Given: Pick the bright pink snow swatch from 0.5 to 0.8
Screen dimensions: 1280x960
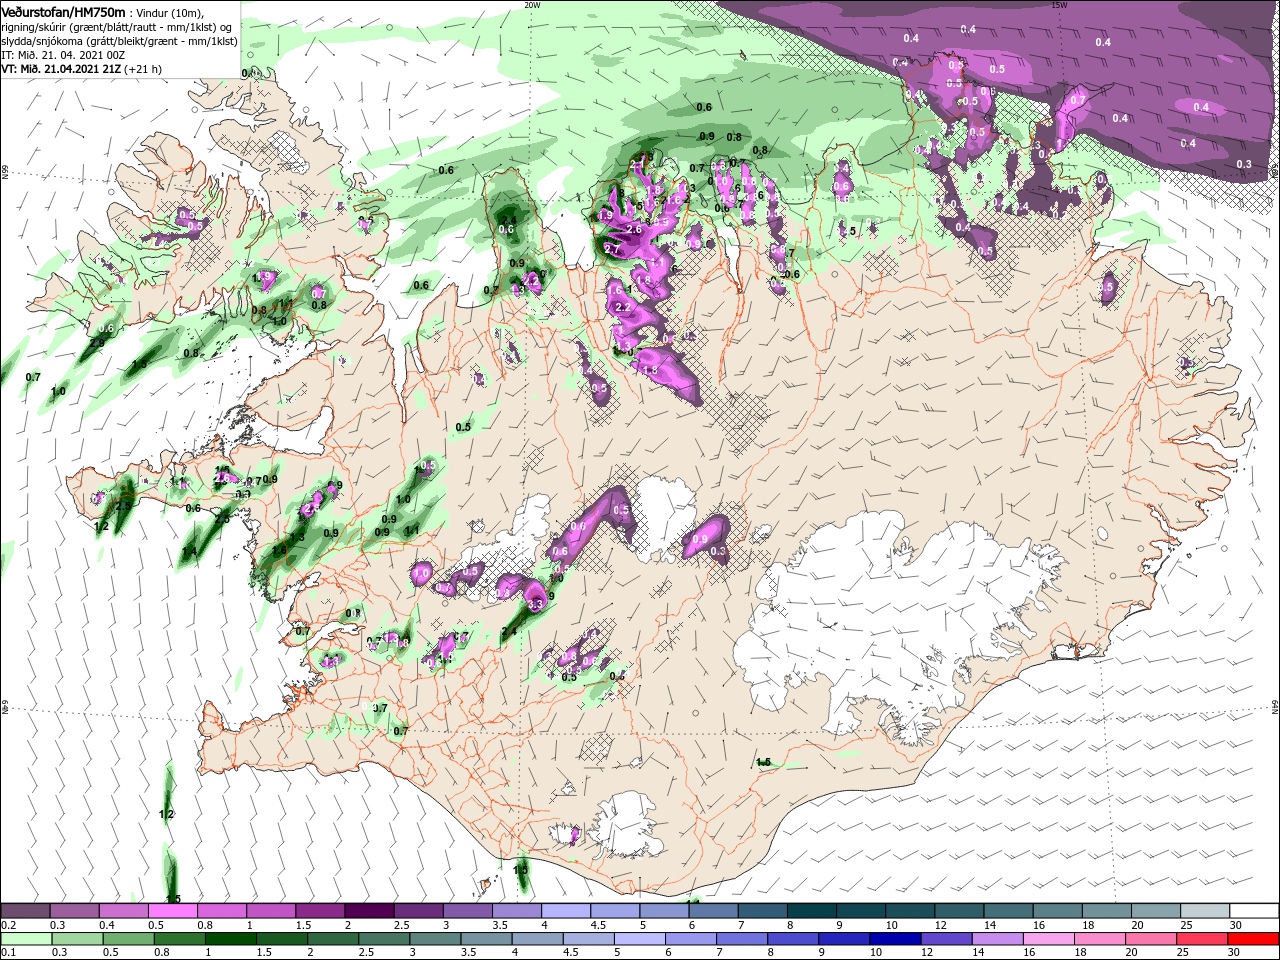Looking at the screenshot, I should (x=172, y=911).
